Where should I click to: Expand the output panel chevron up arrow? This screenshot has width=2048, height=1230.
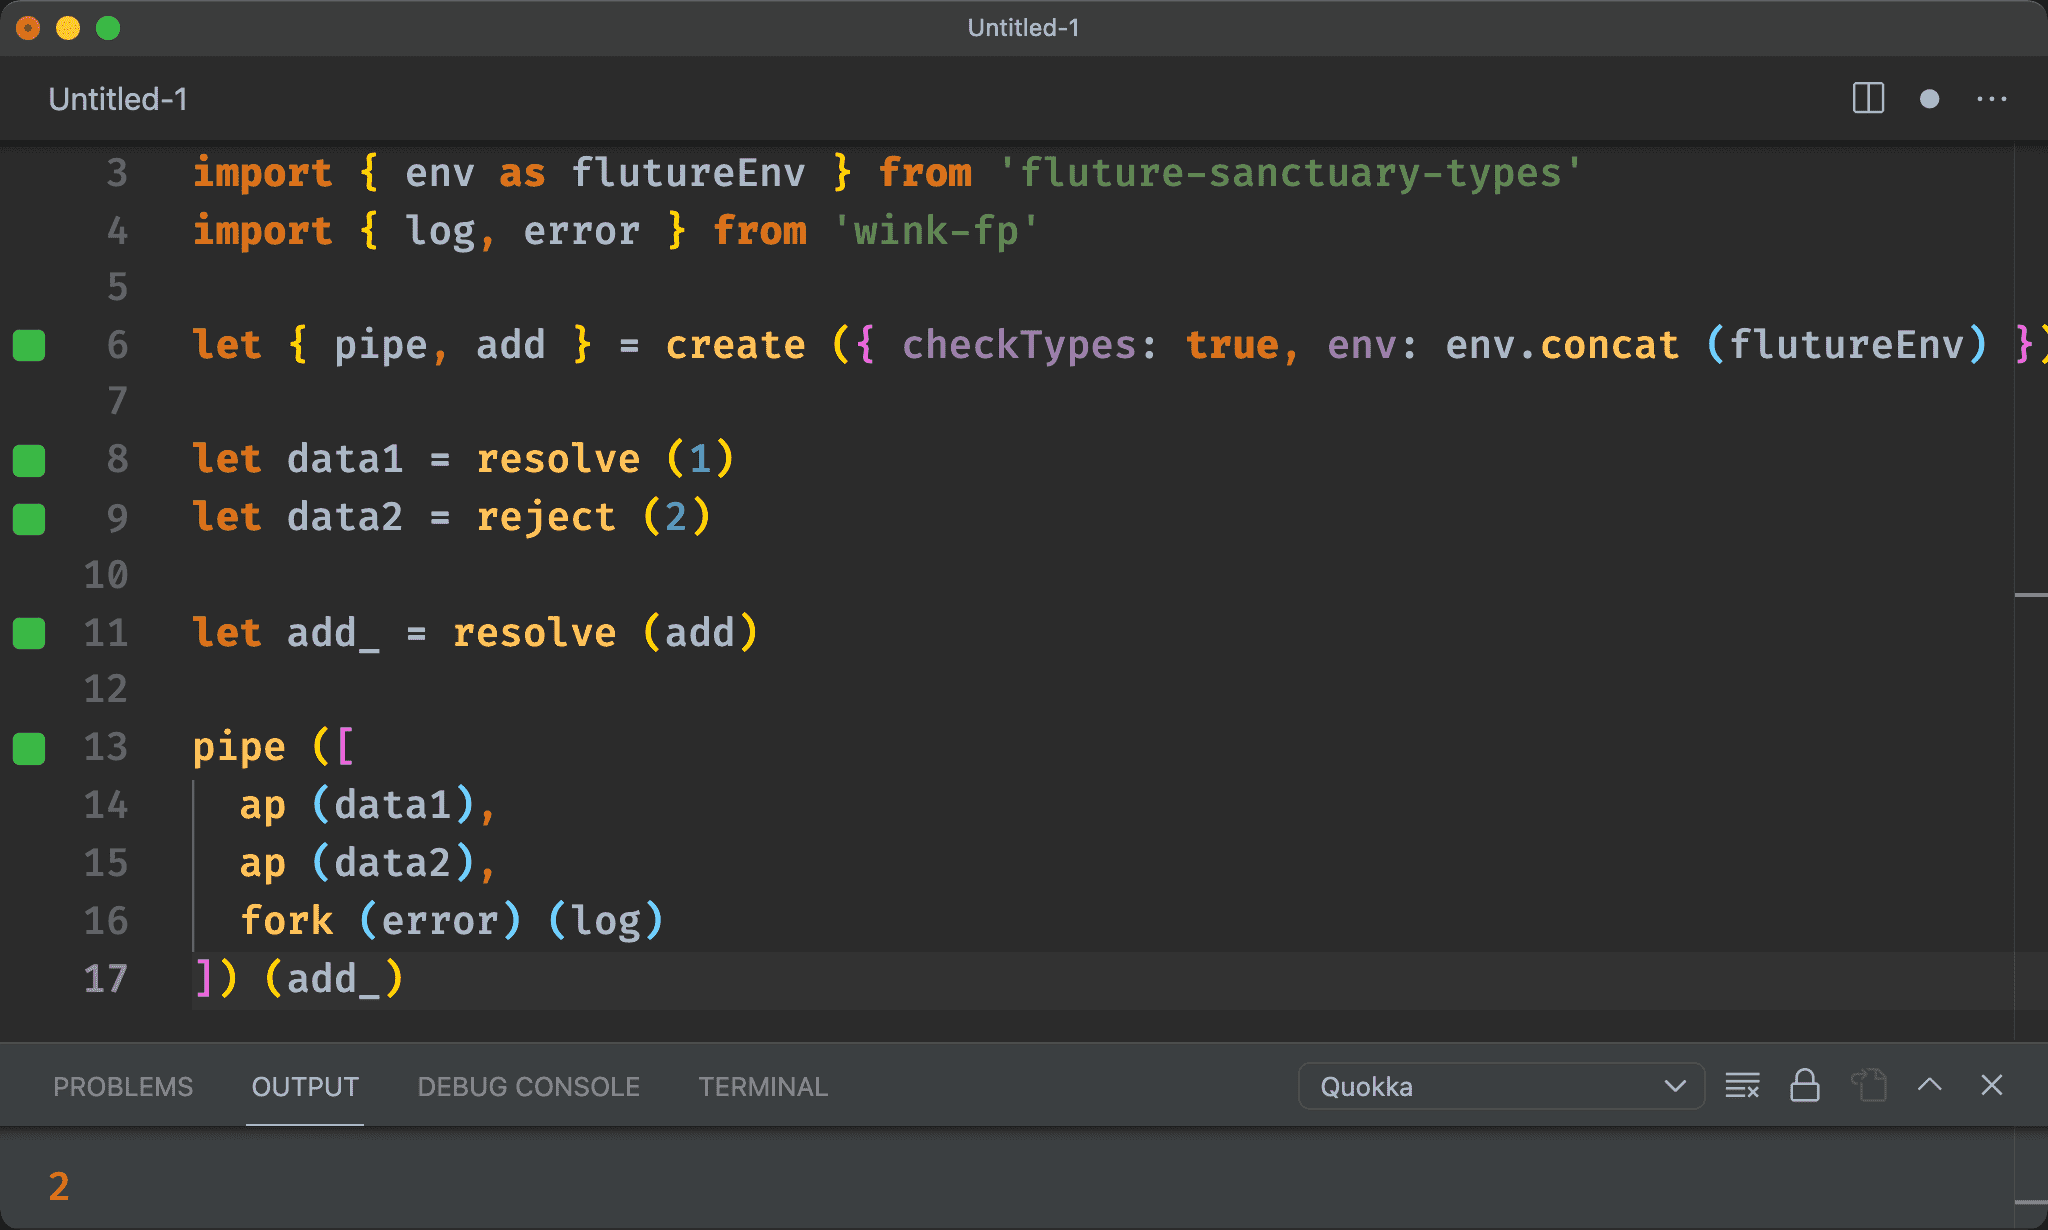click(x=1930, y=1087)
